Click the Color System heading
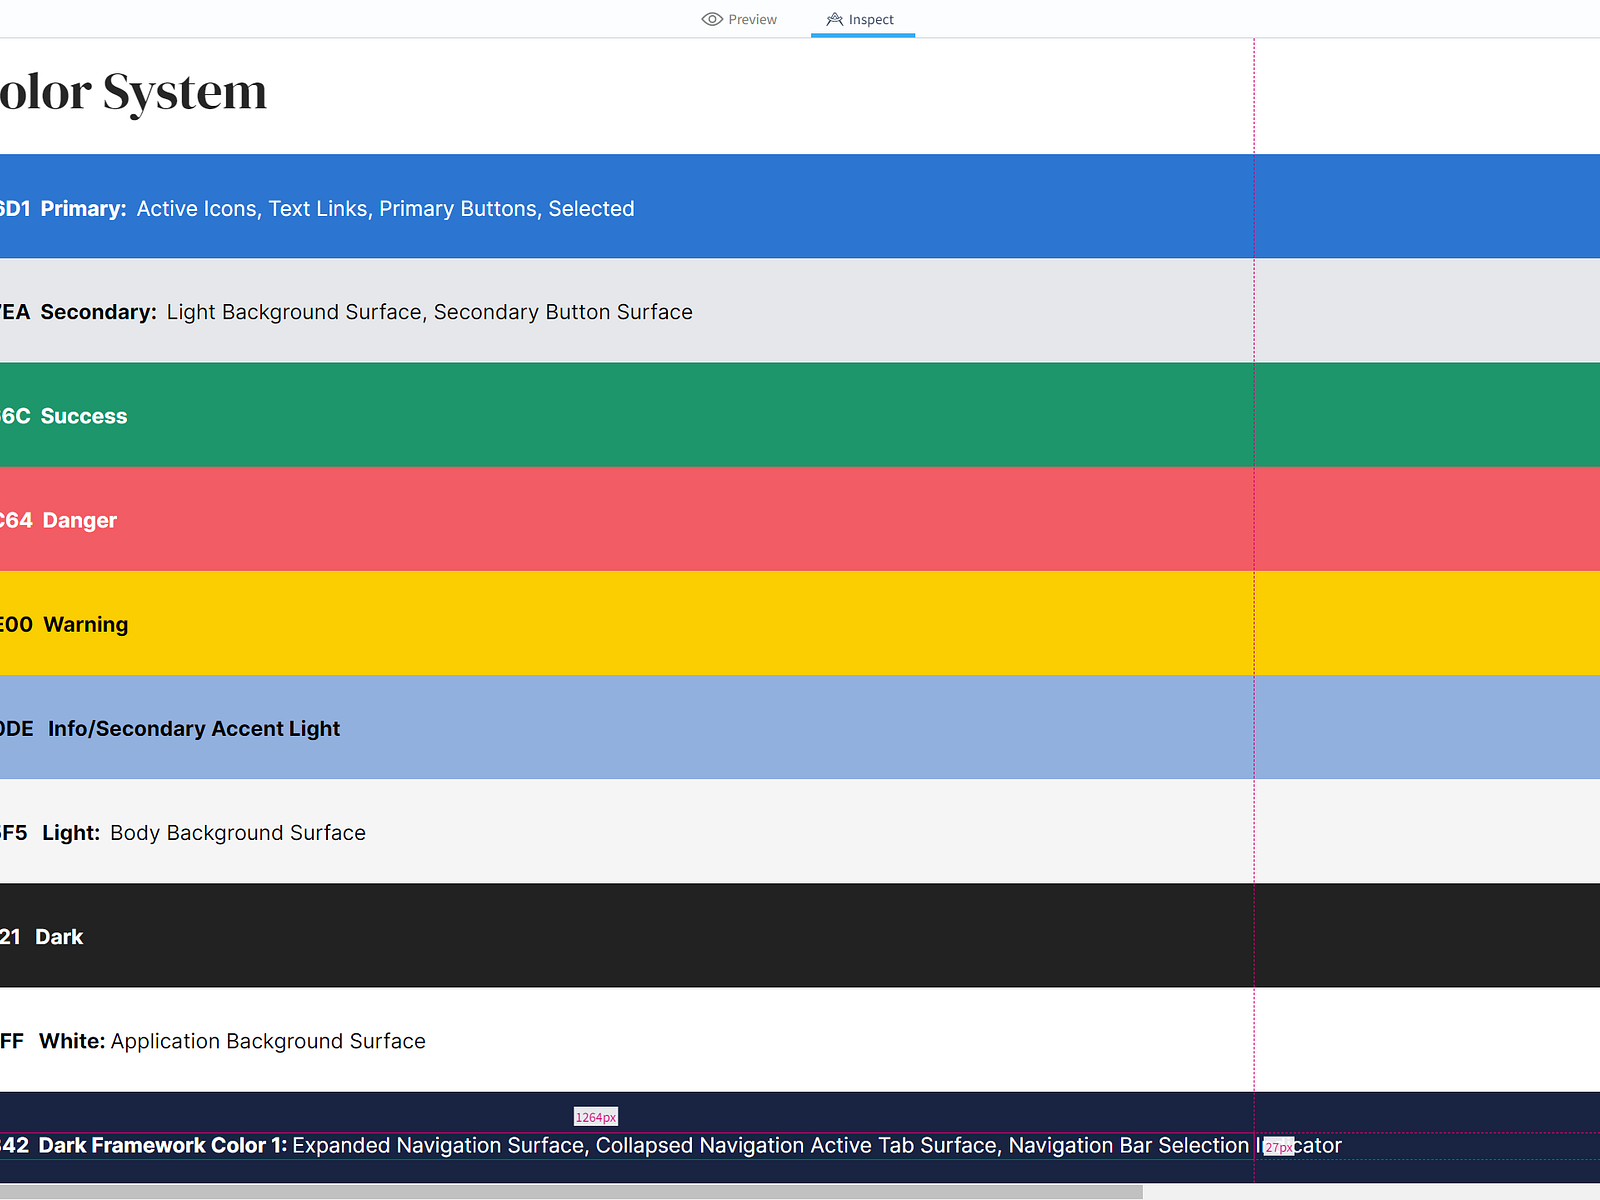Screen dimensions: 1600x1200 133,92
